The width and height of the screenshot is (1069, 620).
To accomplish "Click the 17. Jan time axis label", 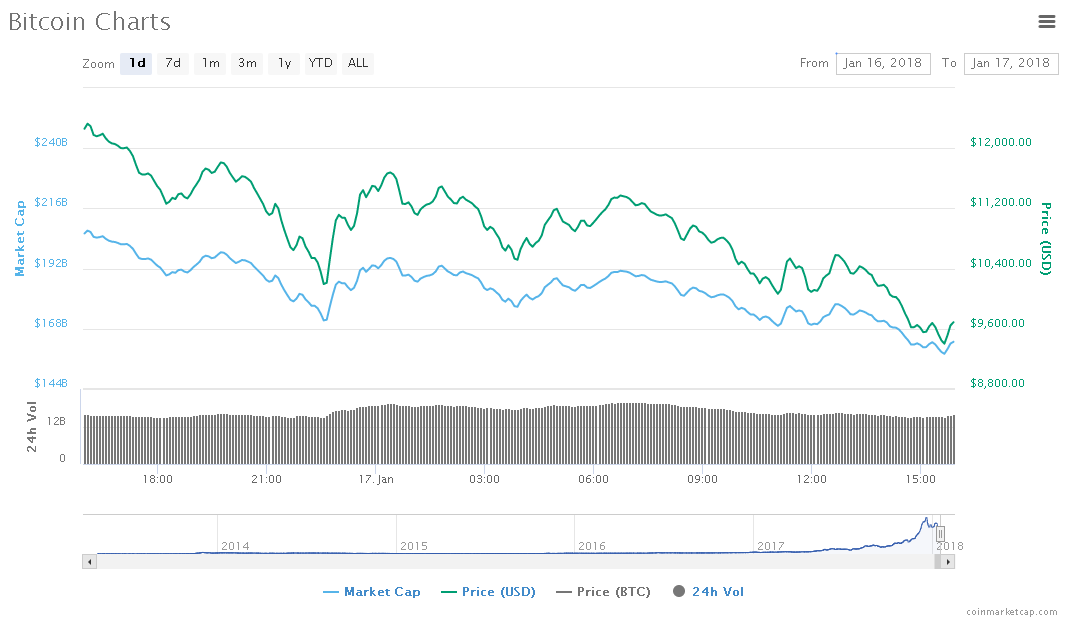I will (376, 479).
